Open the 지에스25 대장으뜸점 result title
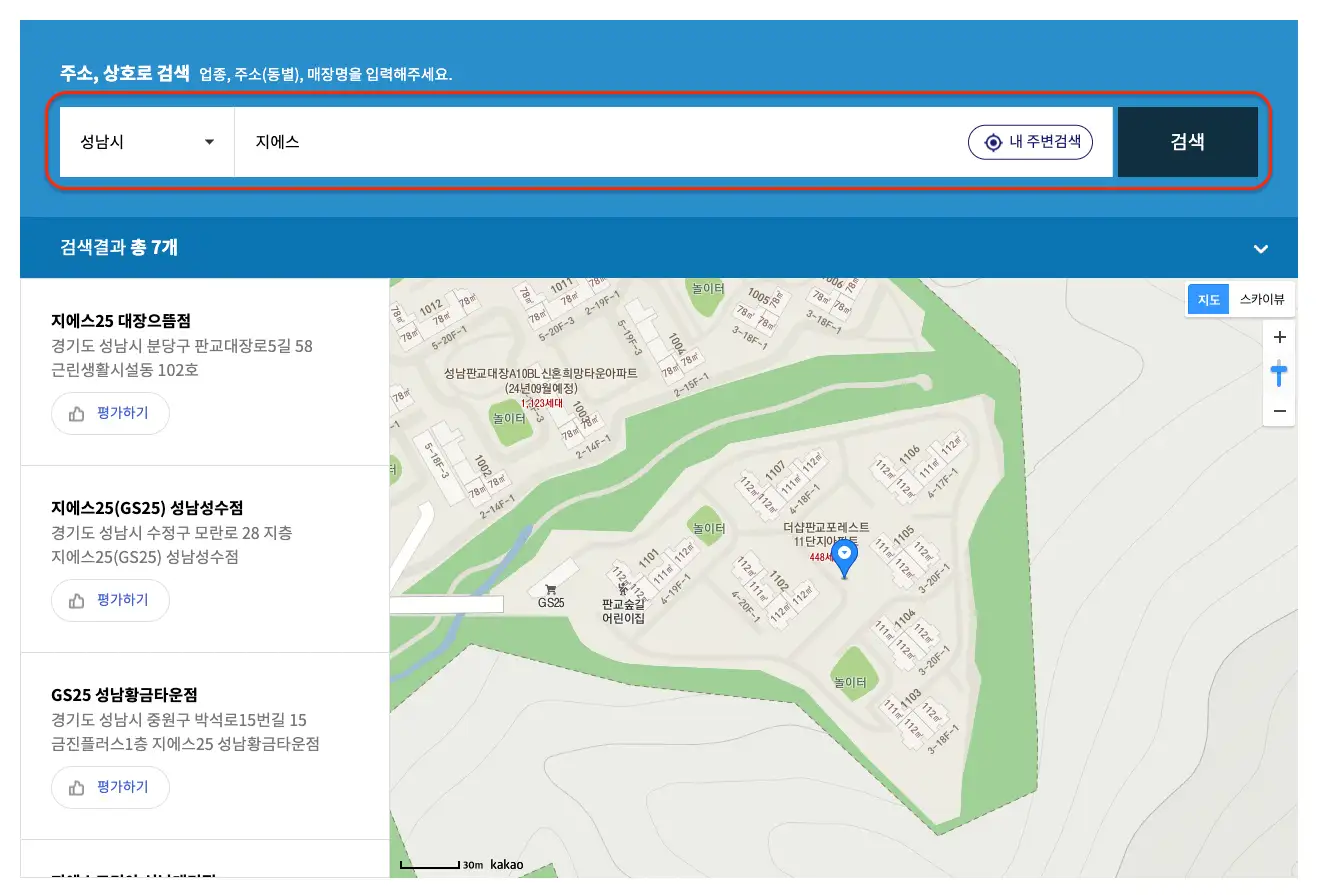The height and width of the screenshot is (895, 1317). tap(120, 321)
